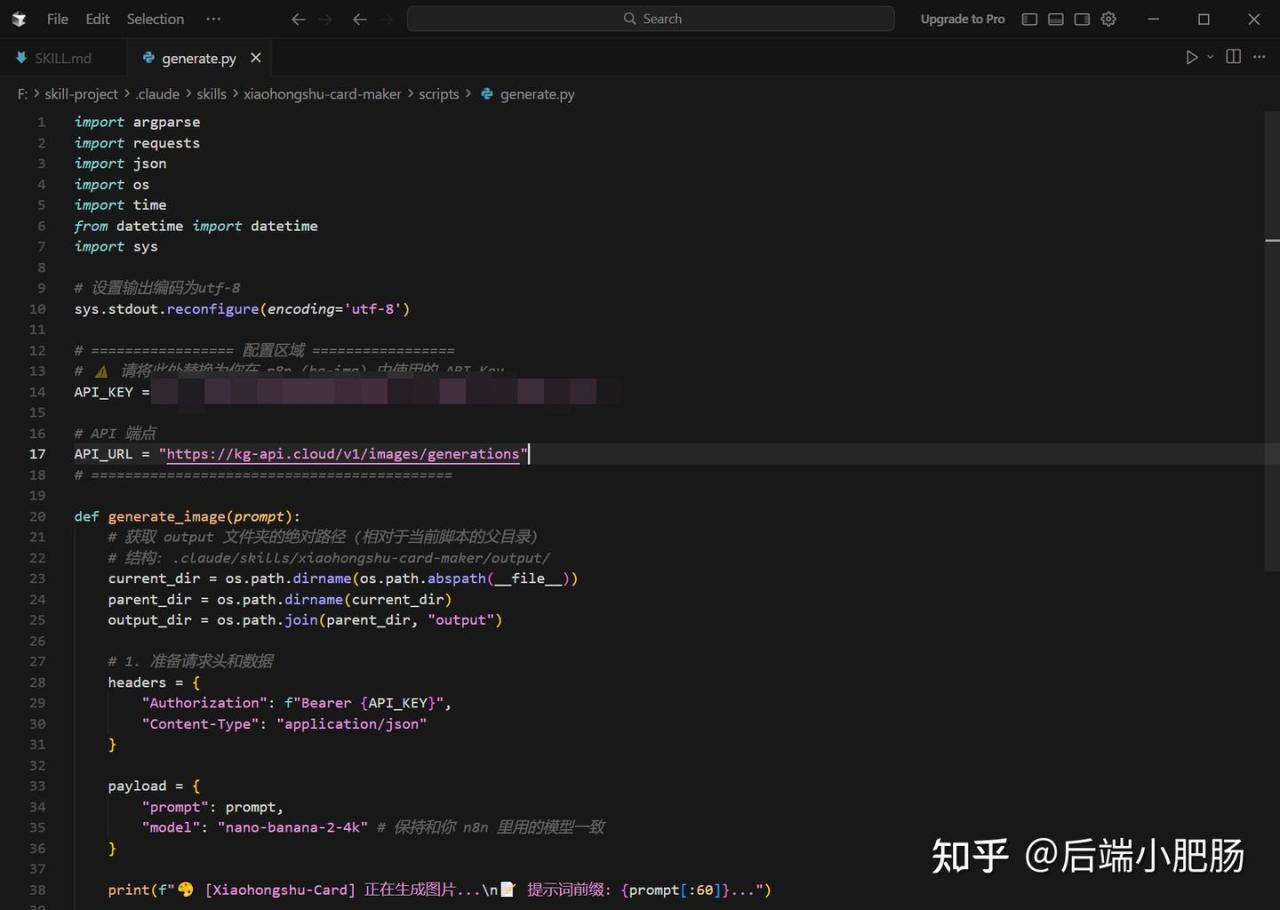The width and height of the screenshot is (1280, 910).
Task: Toggle the secondary sidebar layout icon
Action: [x=1082, y=19]
